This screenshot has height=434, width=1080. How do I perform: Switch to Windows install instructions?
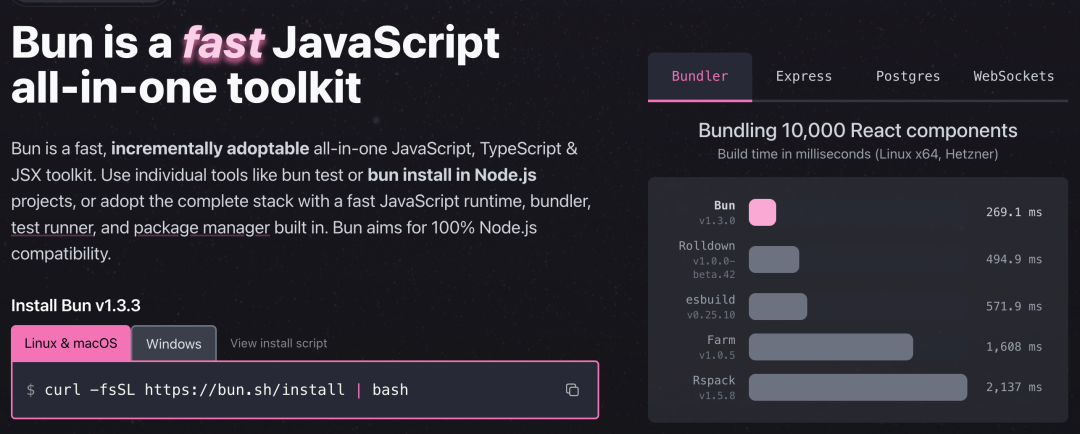pyautogui.click(x=174, y=343)
